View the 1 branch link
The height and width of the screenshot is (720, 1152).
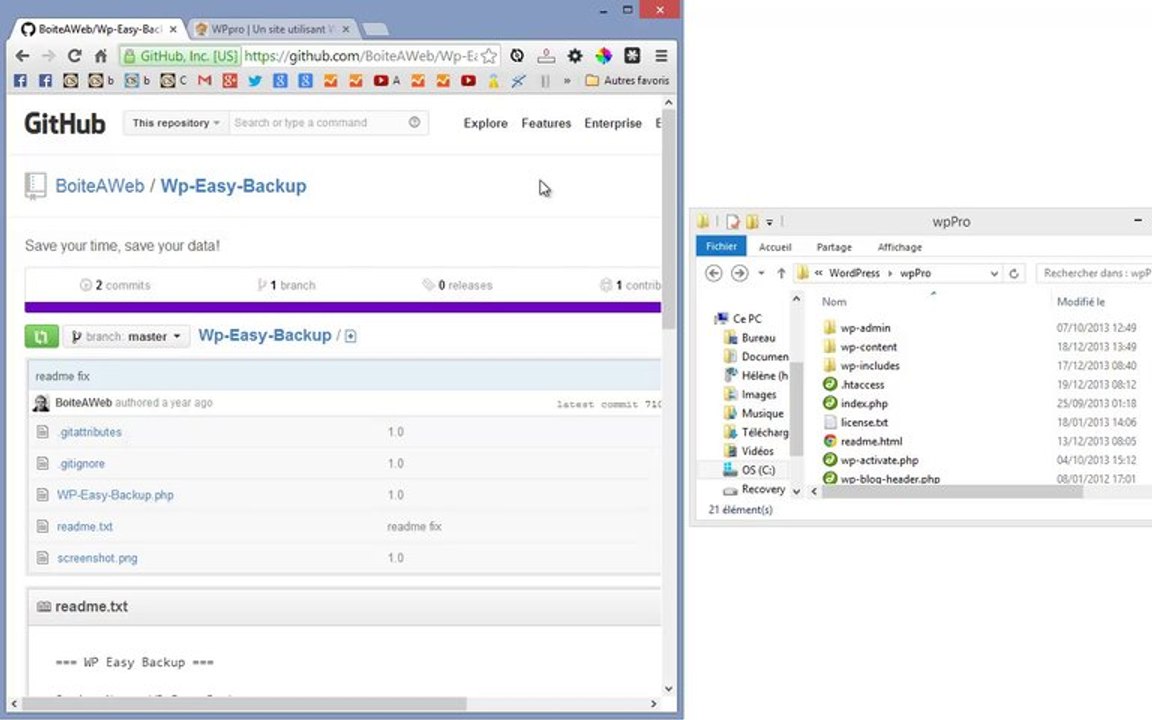(x=287, y=285)
